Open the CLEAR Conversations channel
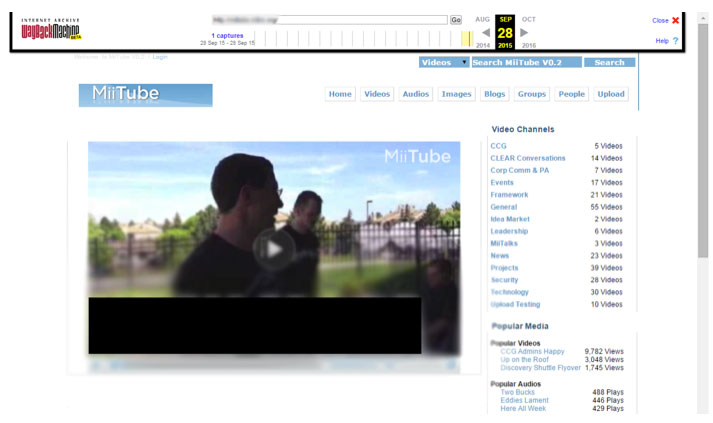 [x=528, y=158]
